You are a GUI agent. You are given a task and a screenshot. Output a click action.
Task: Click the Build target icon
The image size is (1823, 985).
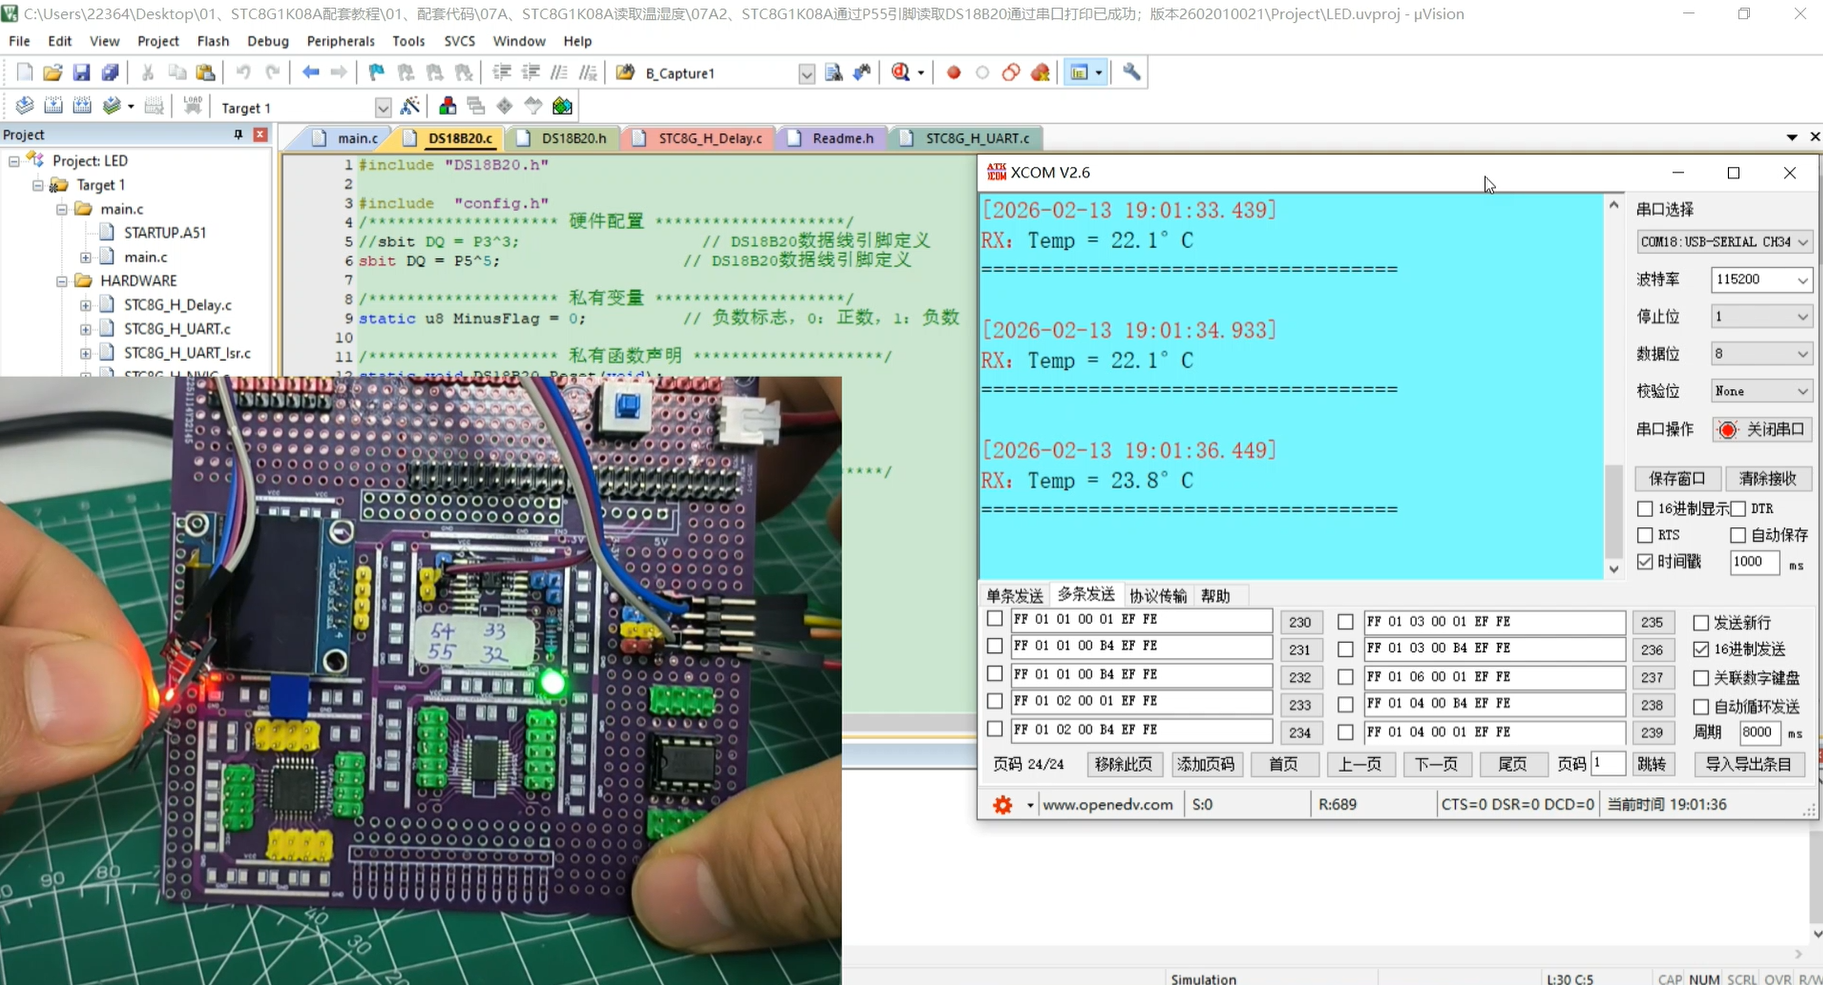tap(54, 107)
